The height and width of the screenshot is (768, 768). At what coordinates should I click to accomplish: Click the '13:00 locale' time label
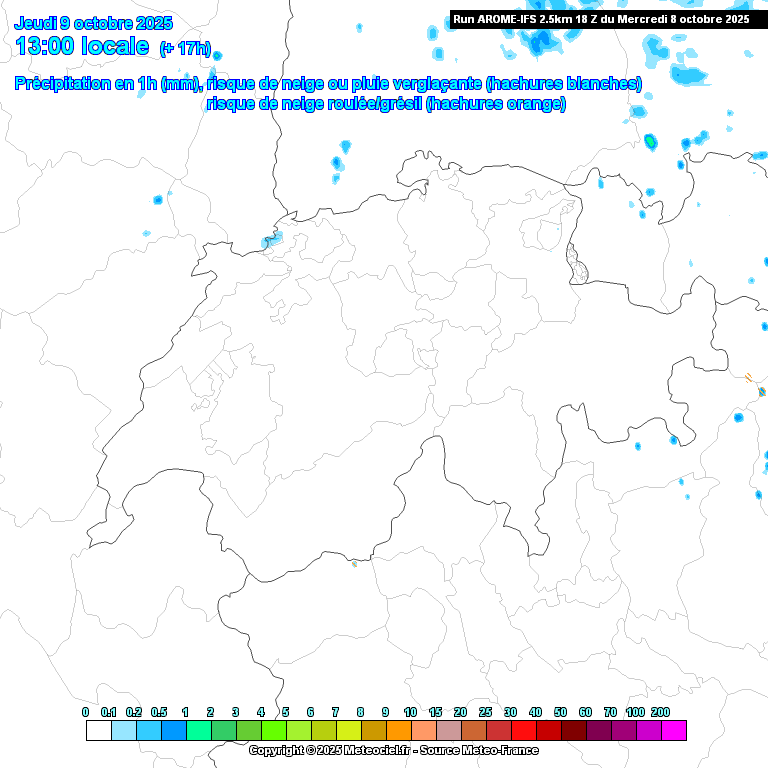click(x=83, y=46)
